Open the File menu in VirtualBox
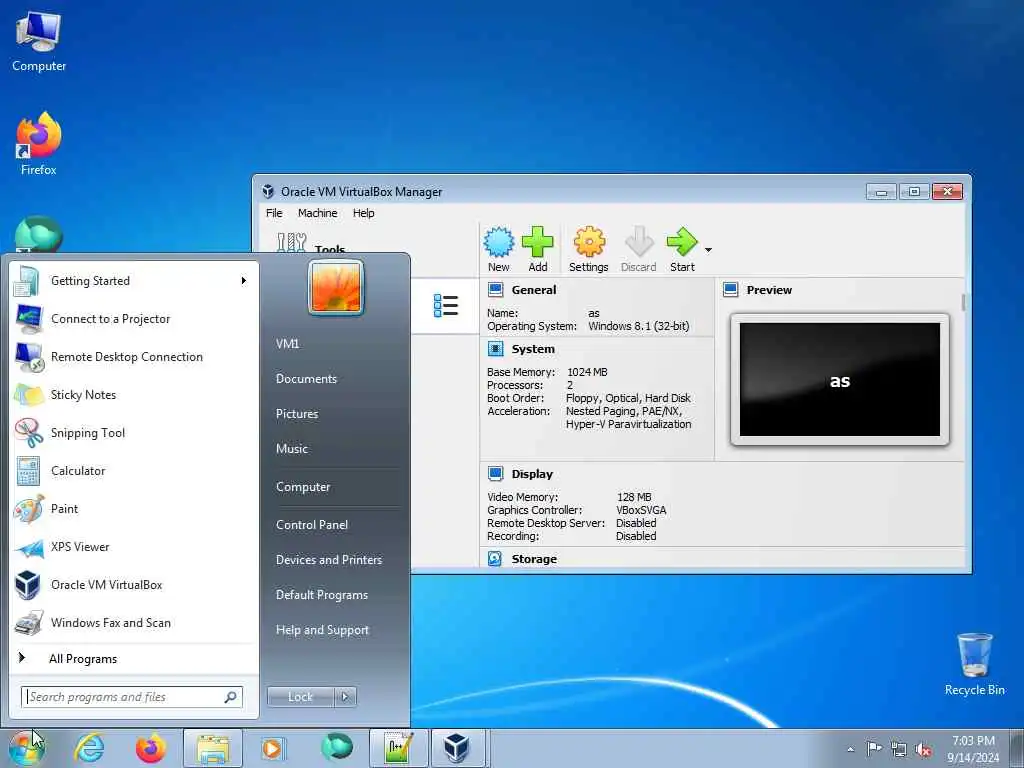 click(274, 213)
